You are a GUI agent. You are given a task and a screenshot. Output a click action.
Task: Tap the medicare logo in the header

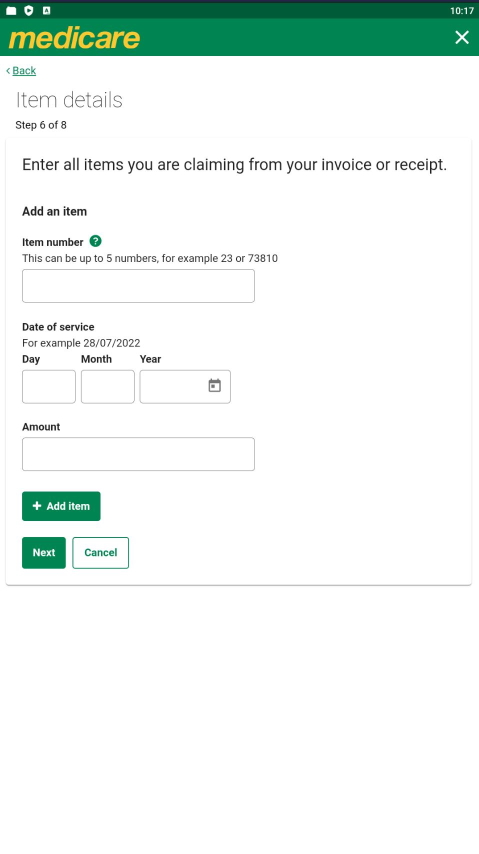point(75,38)
